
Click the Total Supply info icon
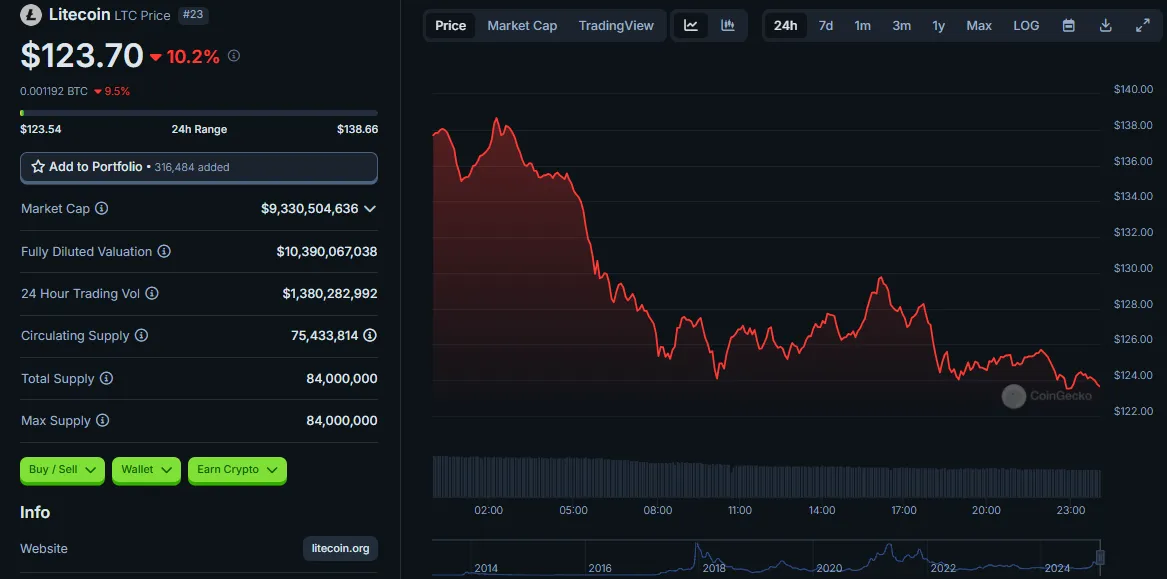106,379
